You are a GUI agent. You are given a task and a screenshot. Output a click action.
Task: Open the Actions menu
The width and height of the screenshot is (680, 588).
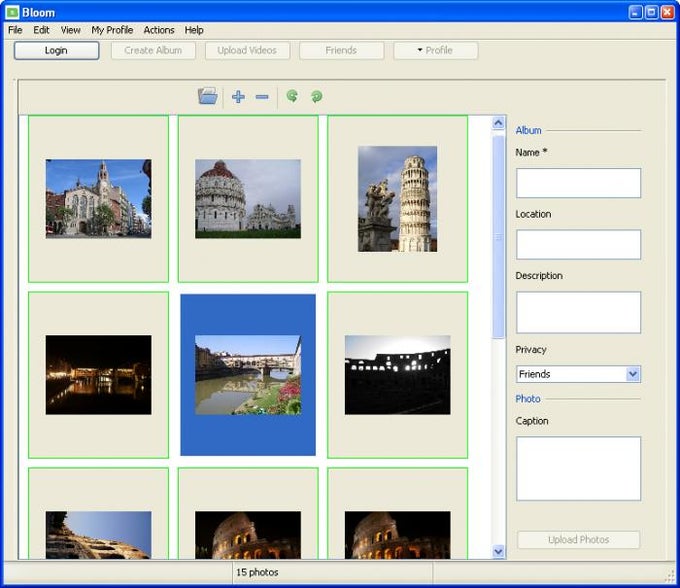click(159, 30)
